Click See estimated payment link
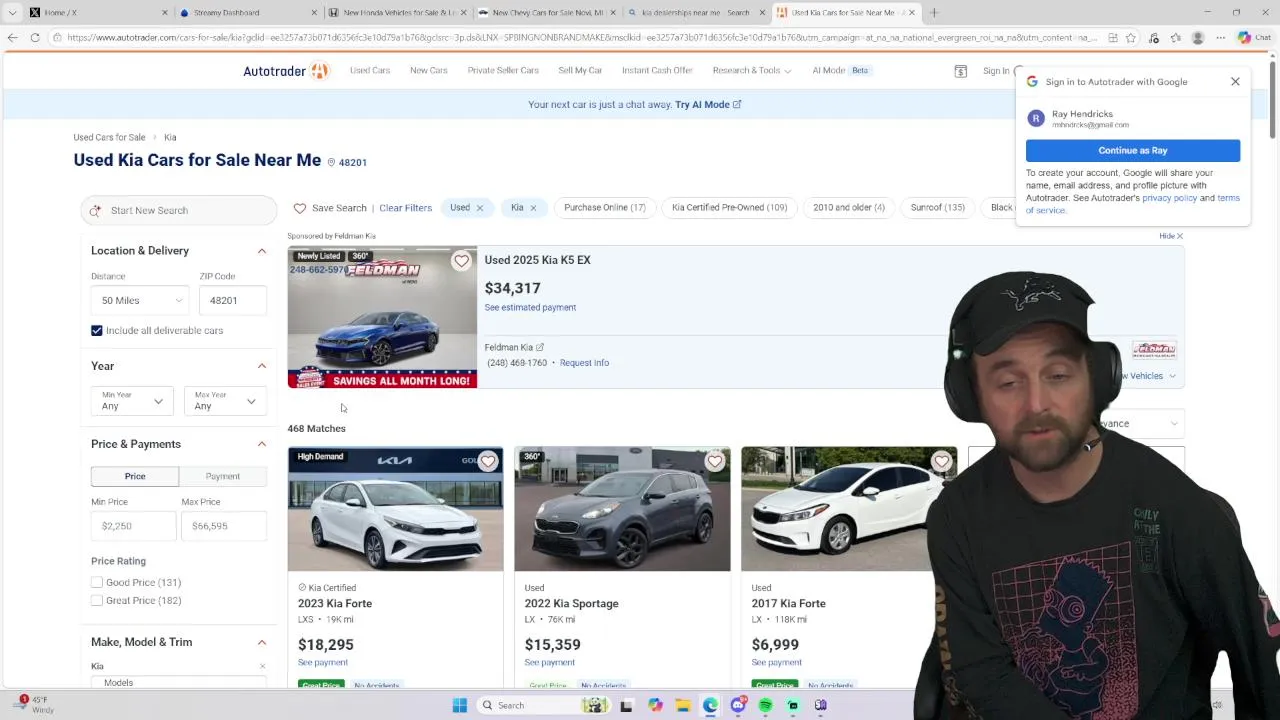 [530, 308]
